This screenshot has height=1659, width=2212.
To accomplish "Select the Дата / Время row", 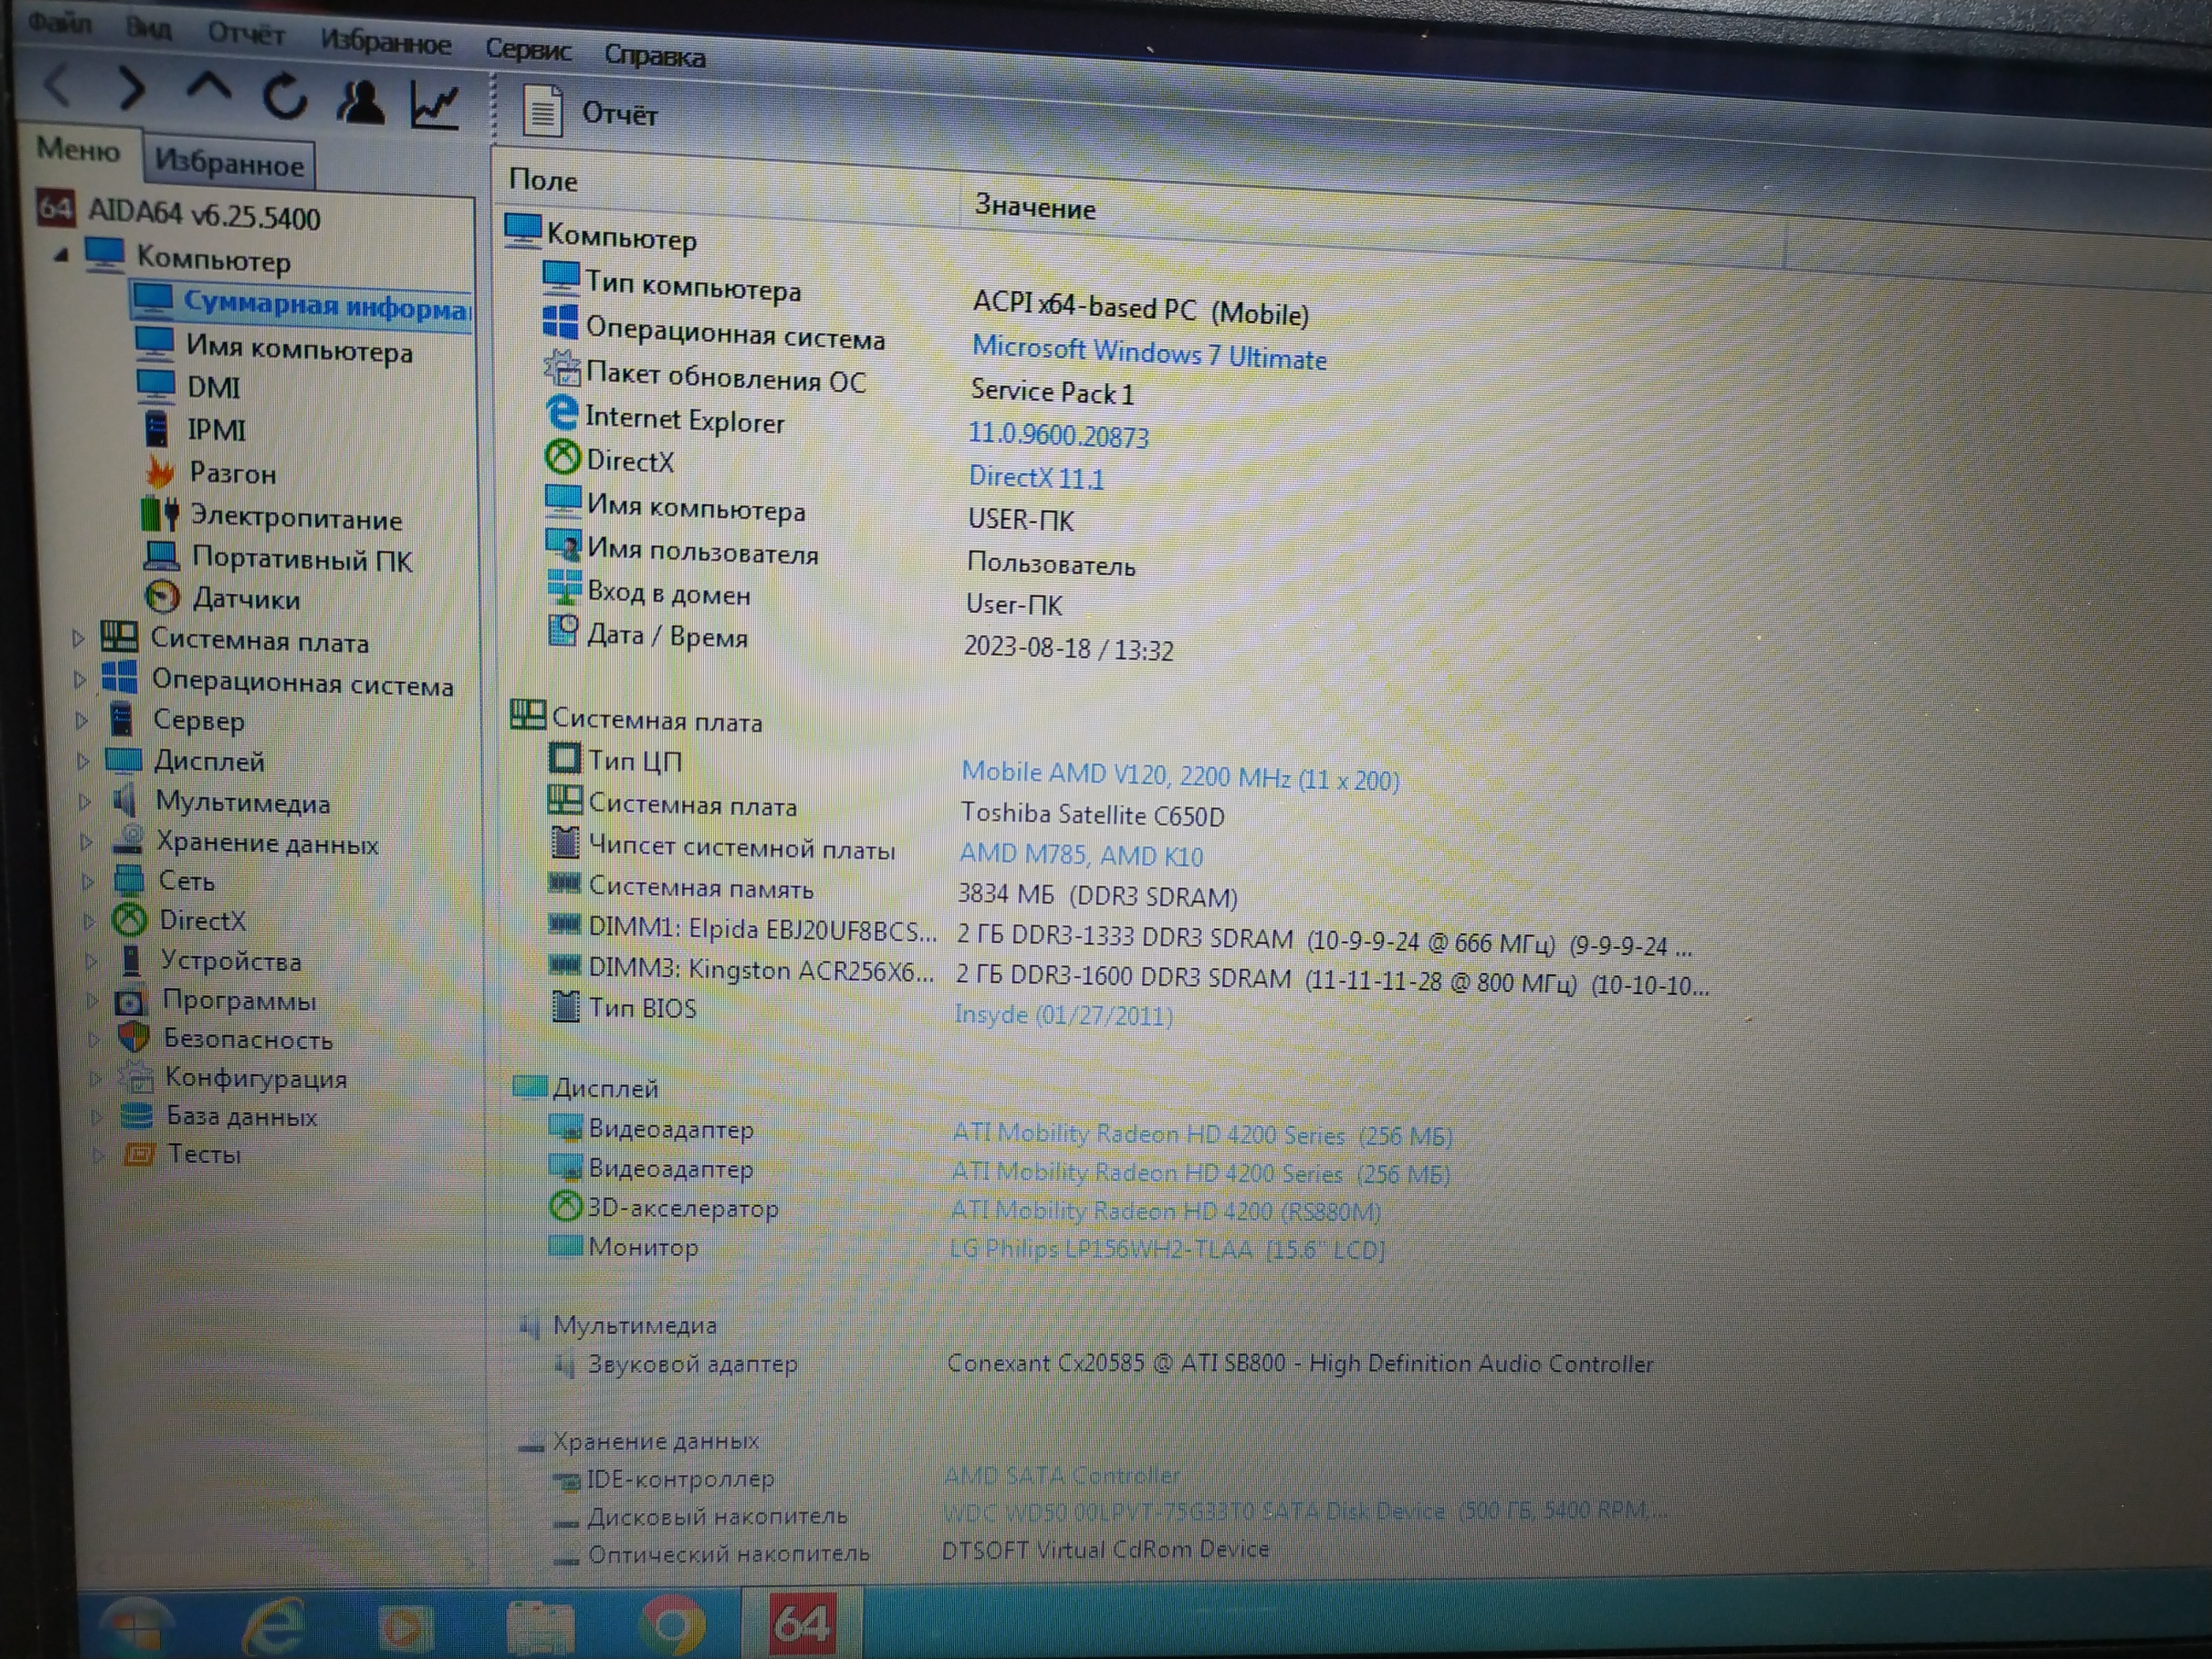I will pyautogui.click(x=860, y=642).
